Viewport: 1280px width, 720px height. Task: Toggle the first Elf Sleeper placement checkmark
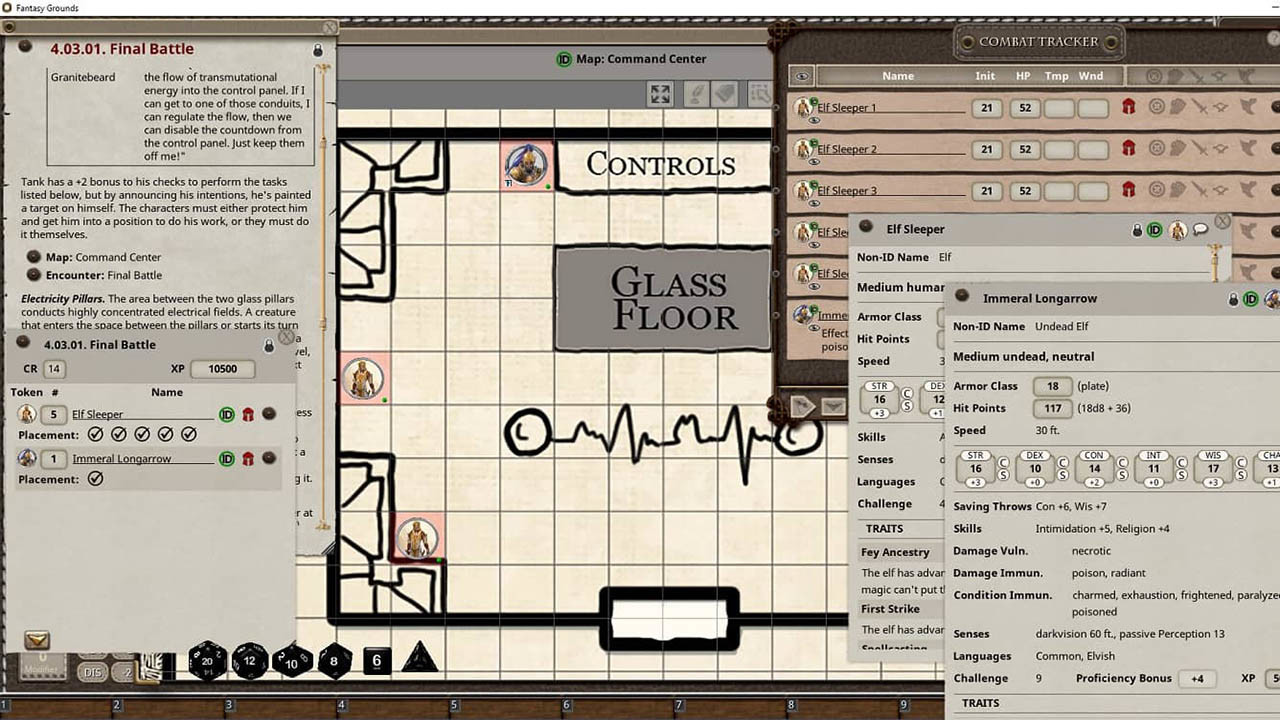(x=95, y=435)
